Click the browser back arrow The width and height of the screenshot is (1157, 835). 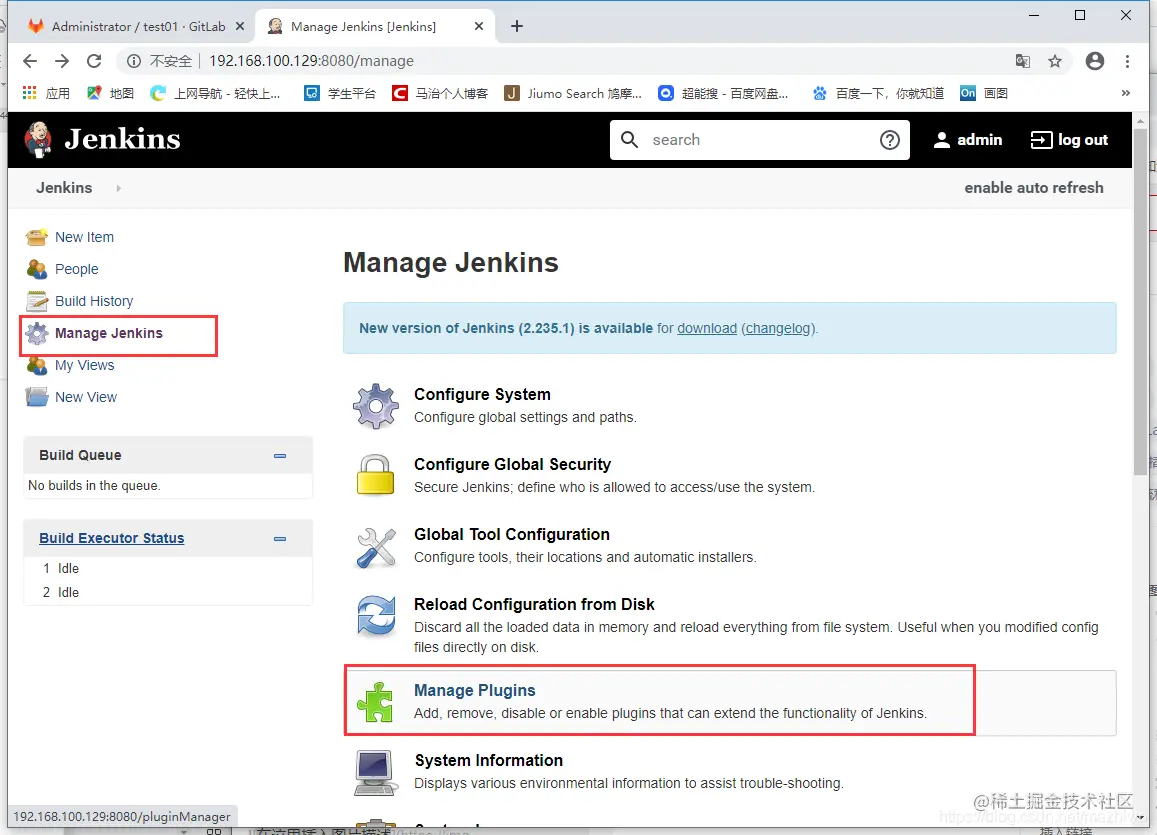coord(30,61)
